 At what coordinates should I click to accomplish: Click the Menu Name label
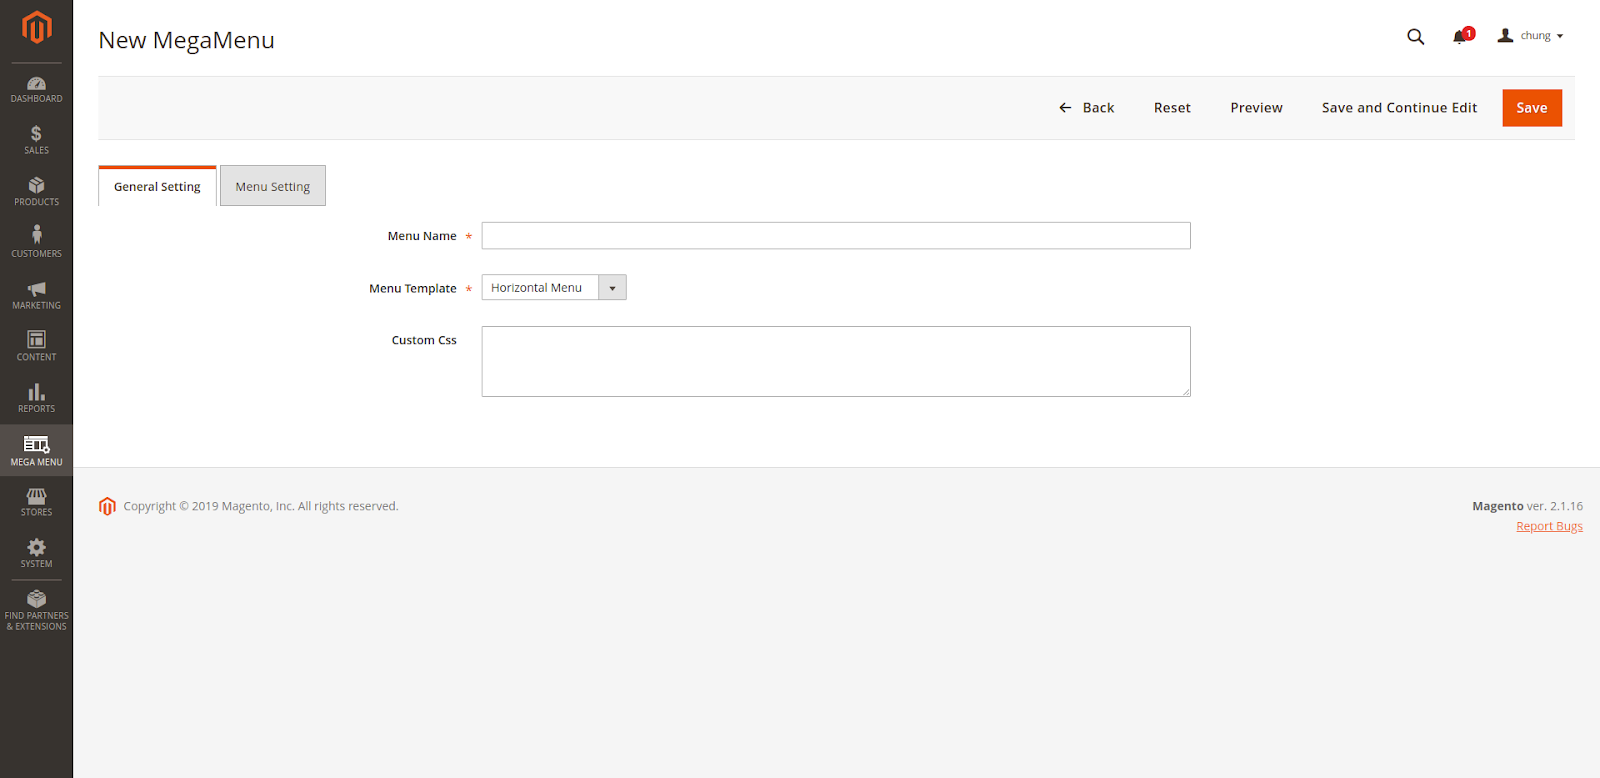pyautogui.click(x=422, y=236)
